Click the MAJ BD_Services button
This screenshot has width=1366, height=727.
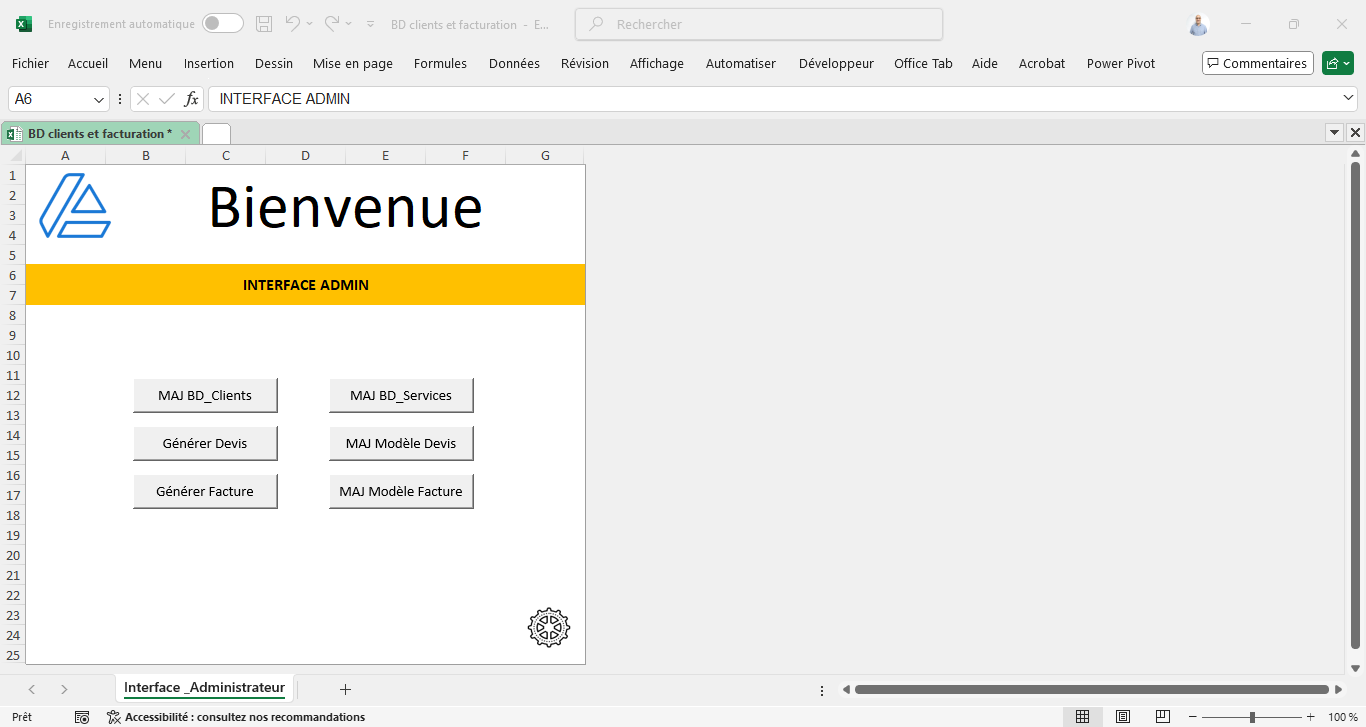tap(401, 395)
